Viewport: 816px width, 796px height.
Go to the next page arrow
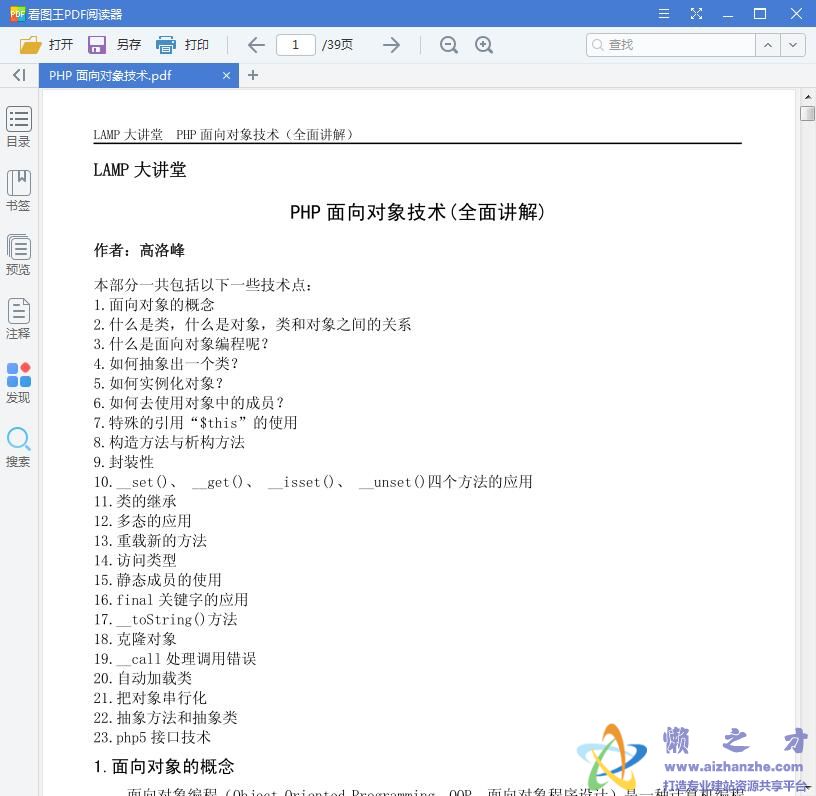point(391,45)
